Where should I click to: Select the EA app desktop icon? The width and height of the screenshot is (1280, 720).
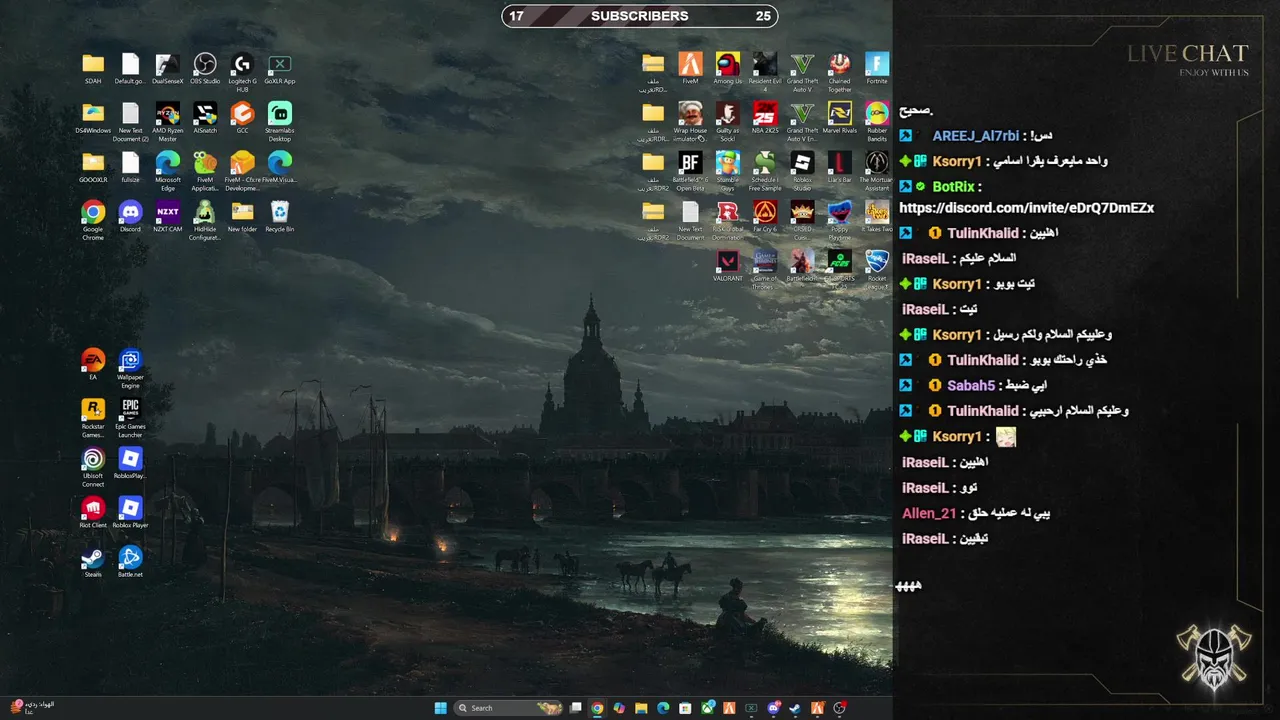coord(93,365)
